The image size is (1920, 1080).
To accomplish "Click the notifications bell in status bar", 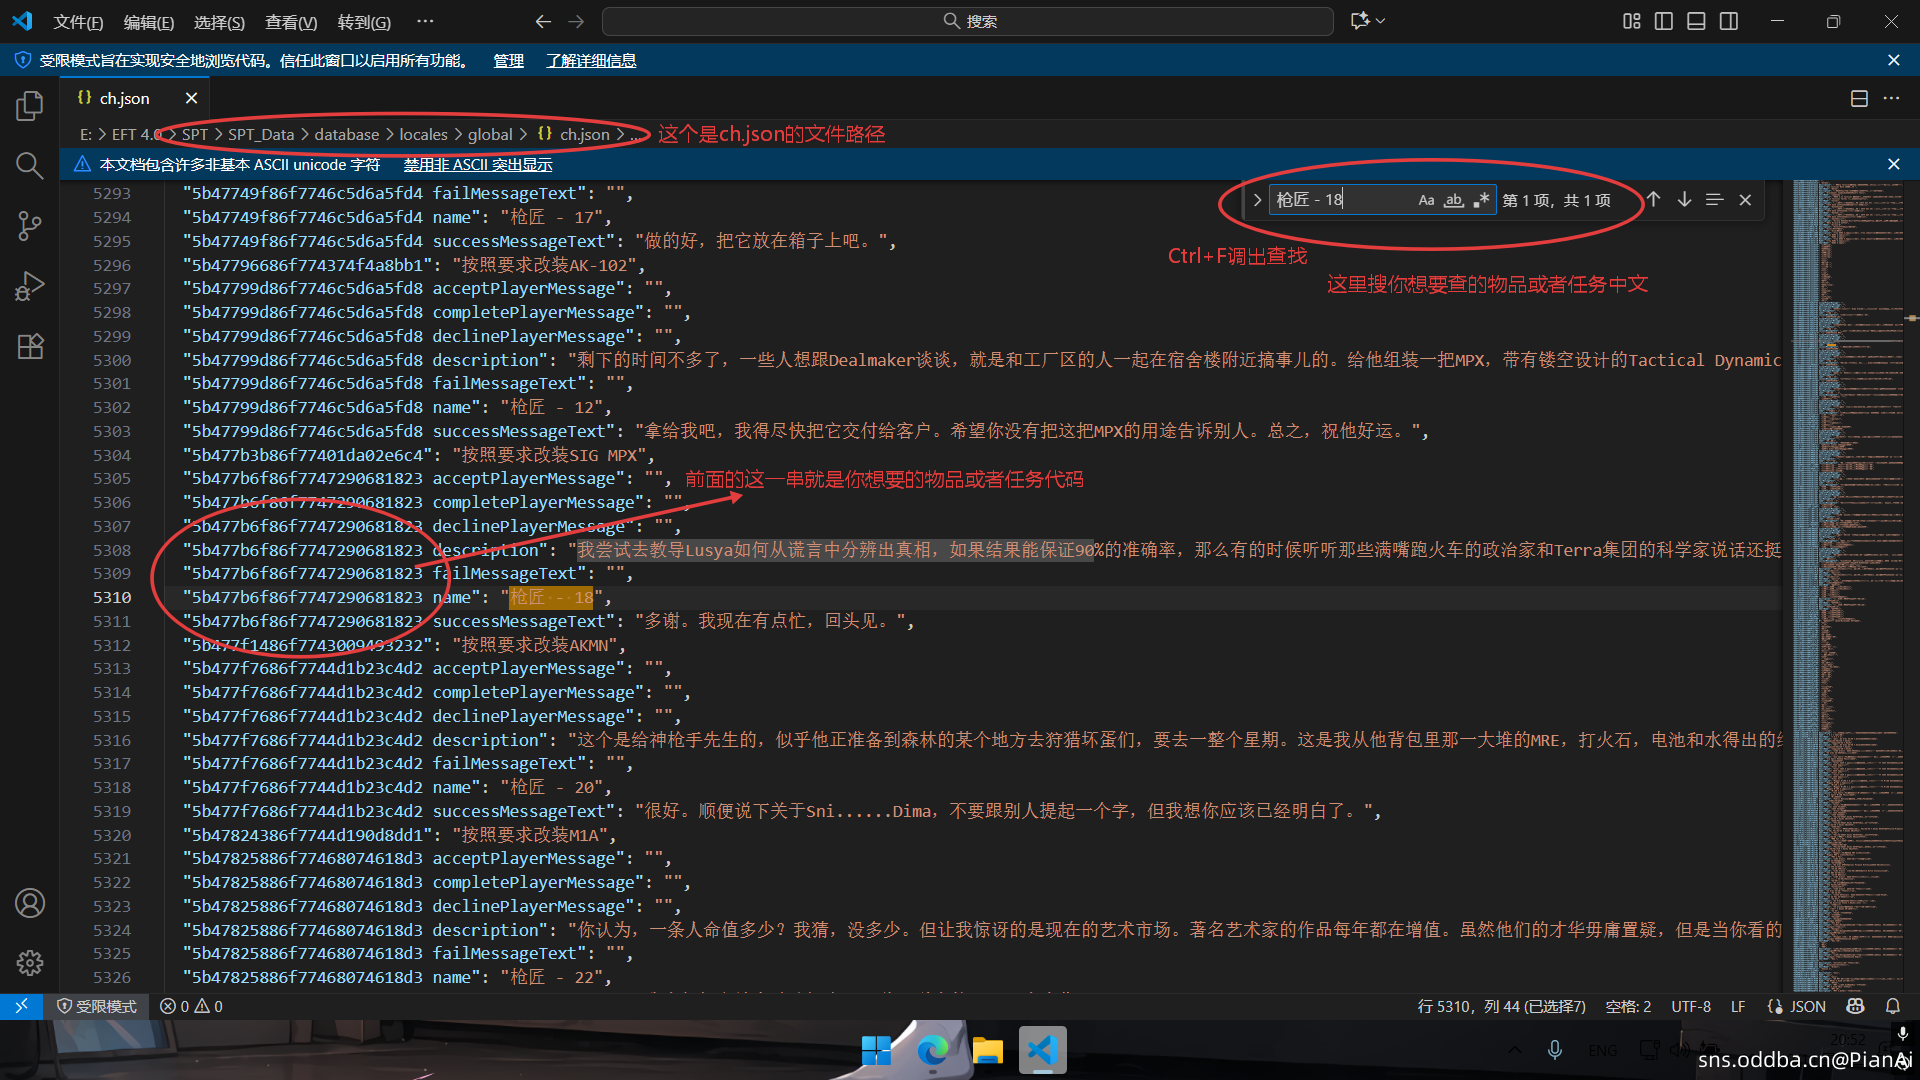I will click(x=1892, y=1006).
